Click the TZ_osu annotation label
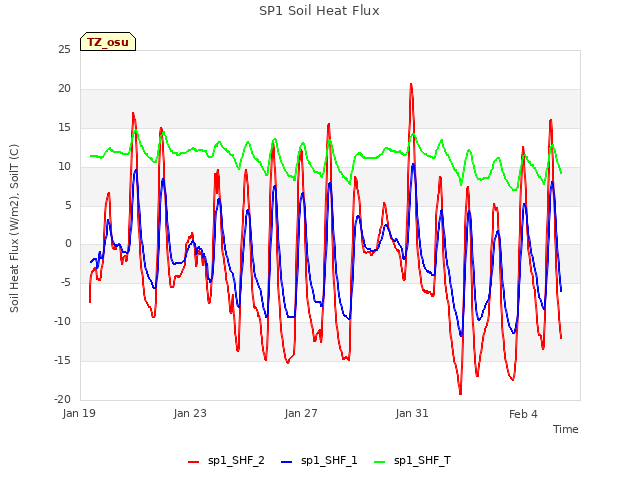Screen dimensions: 640x480 [108, 42]
